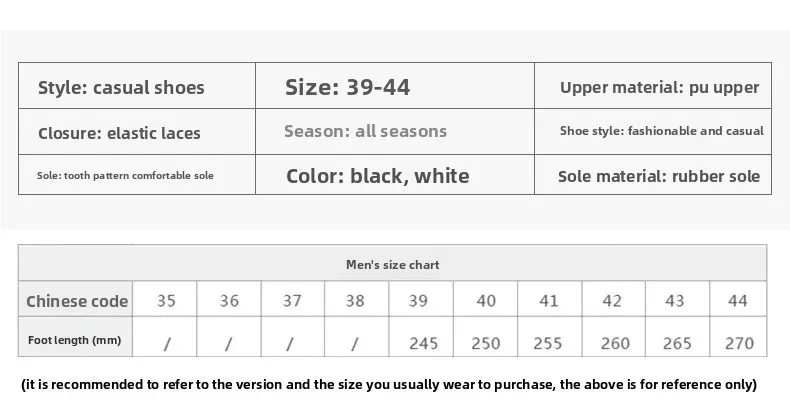Select Chinese code 42 cell

click(x=613, y=299)
